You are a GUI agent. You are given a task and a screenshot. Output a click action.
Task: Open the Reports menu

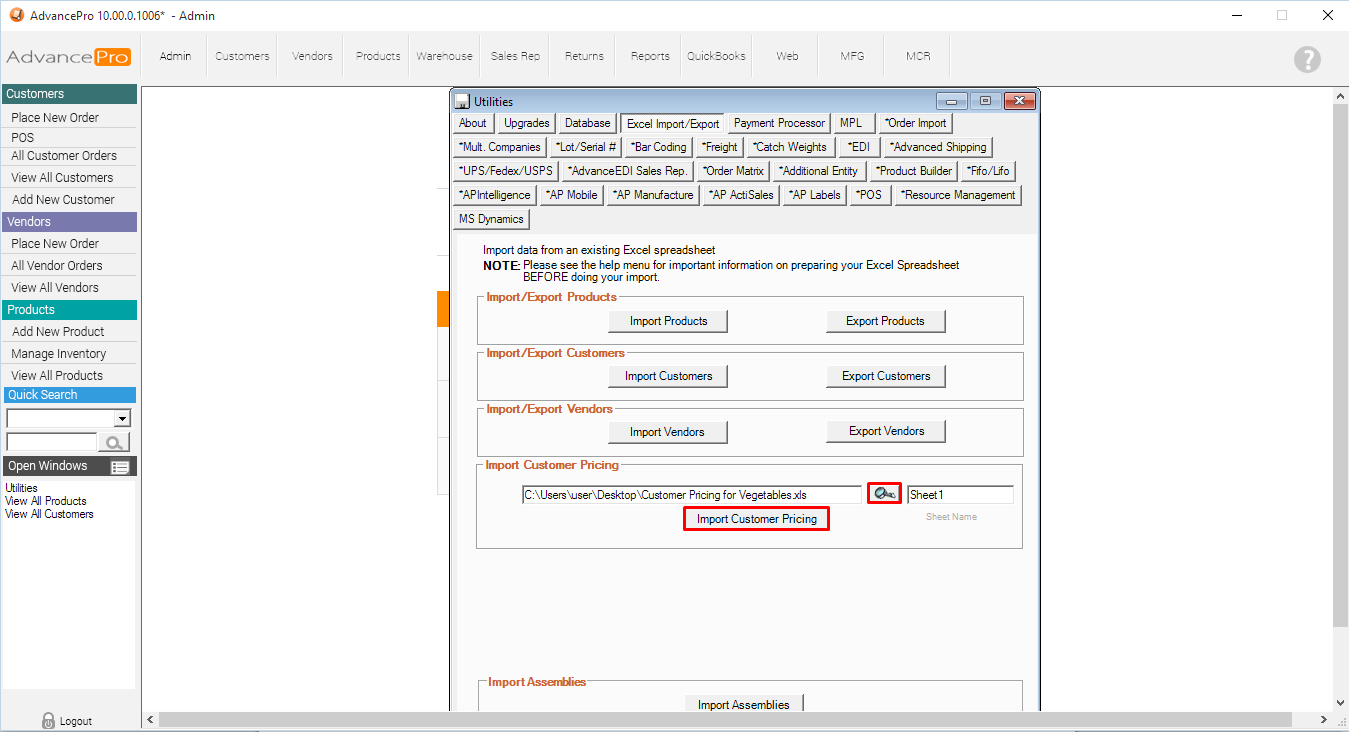tap(650, 56)
